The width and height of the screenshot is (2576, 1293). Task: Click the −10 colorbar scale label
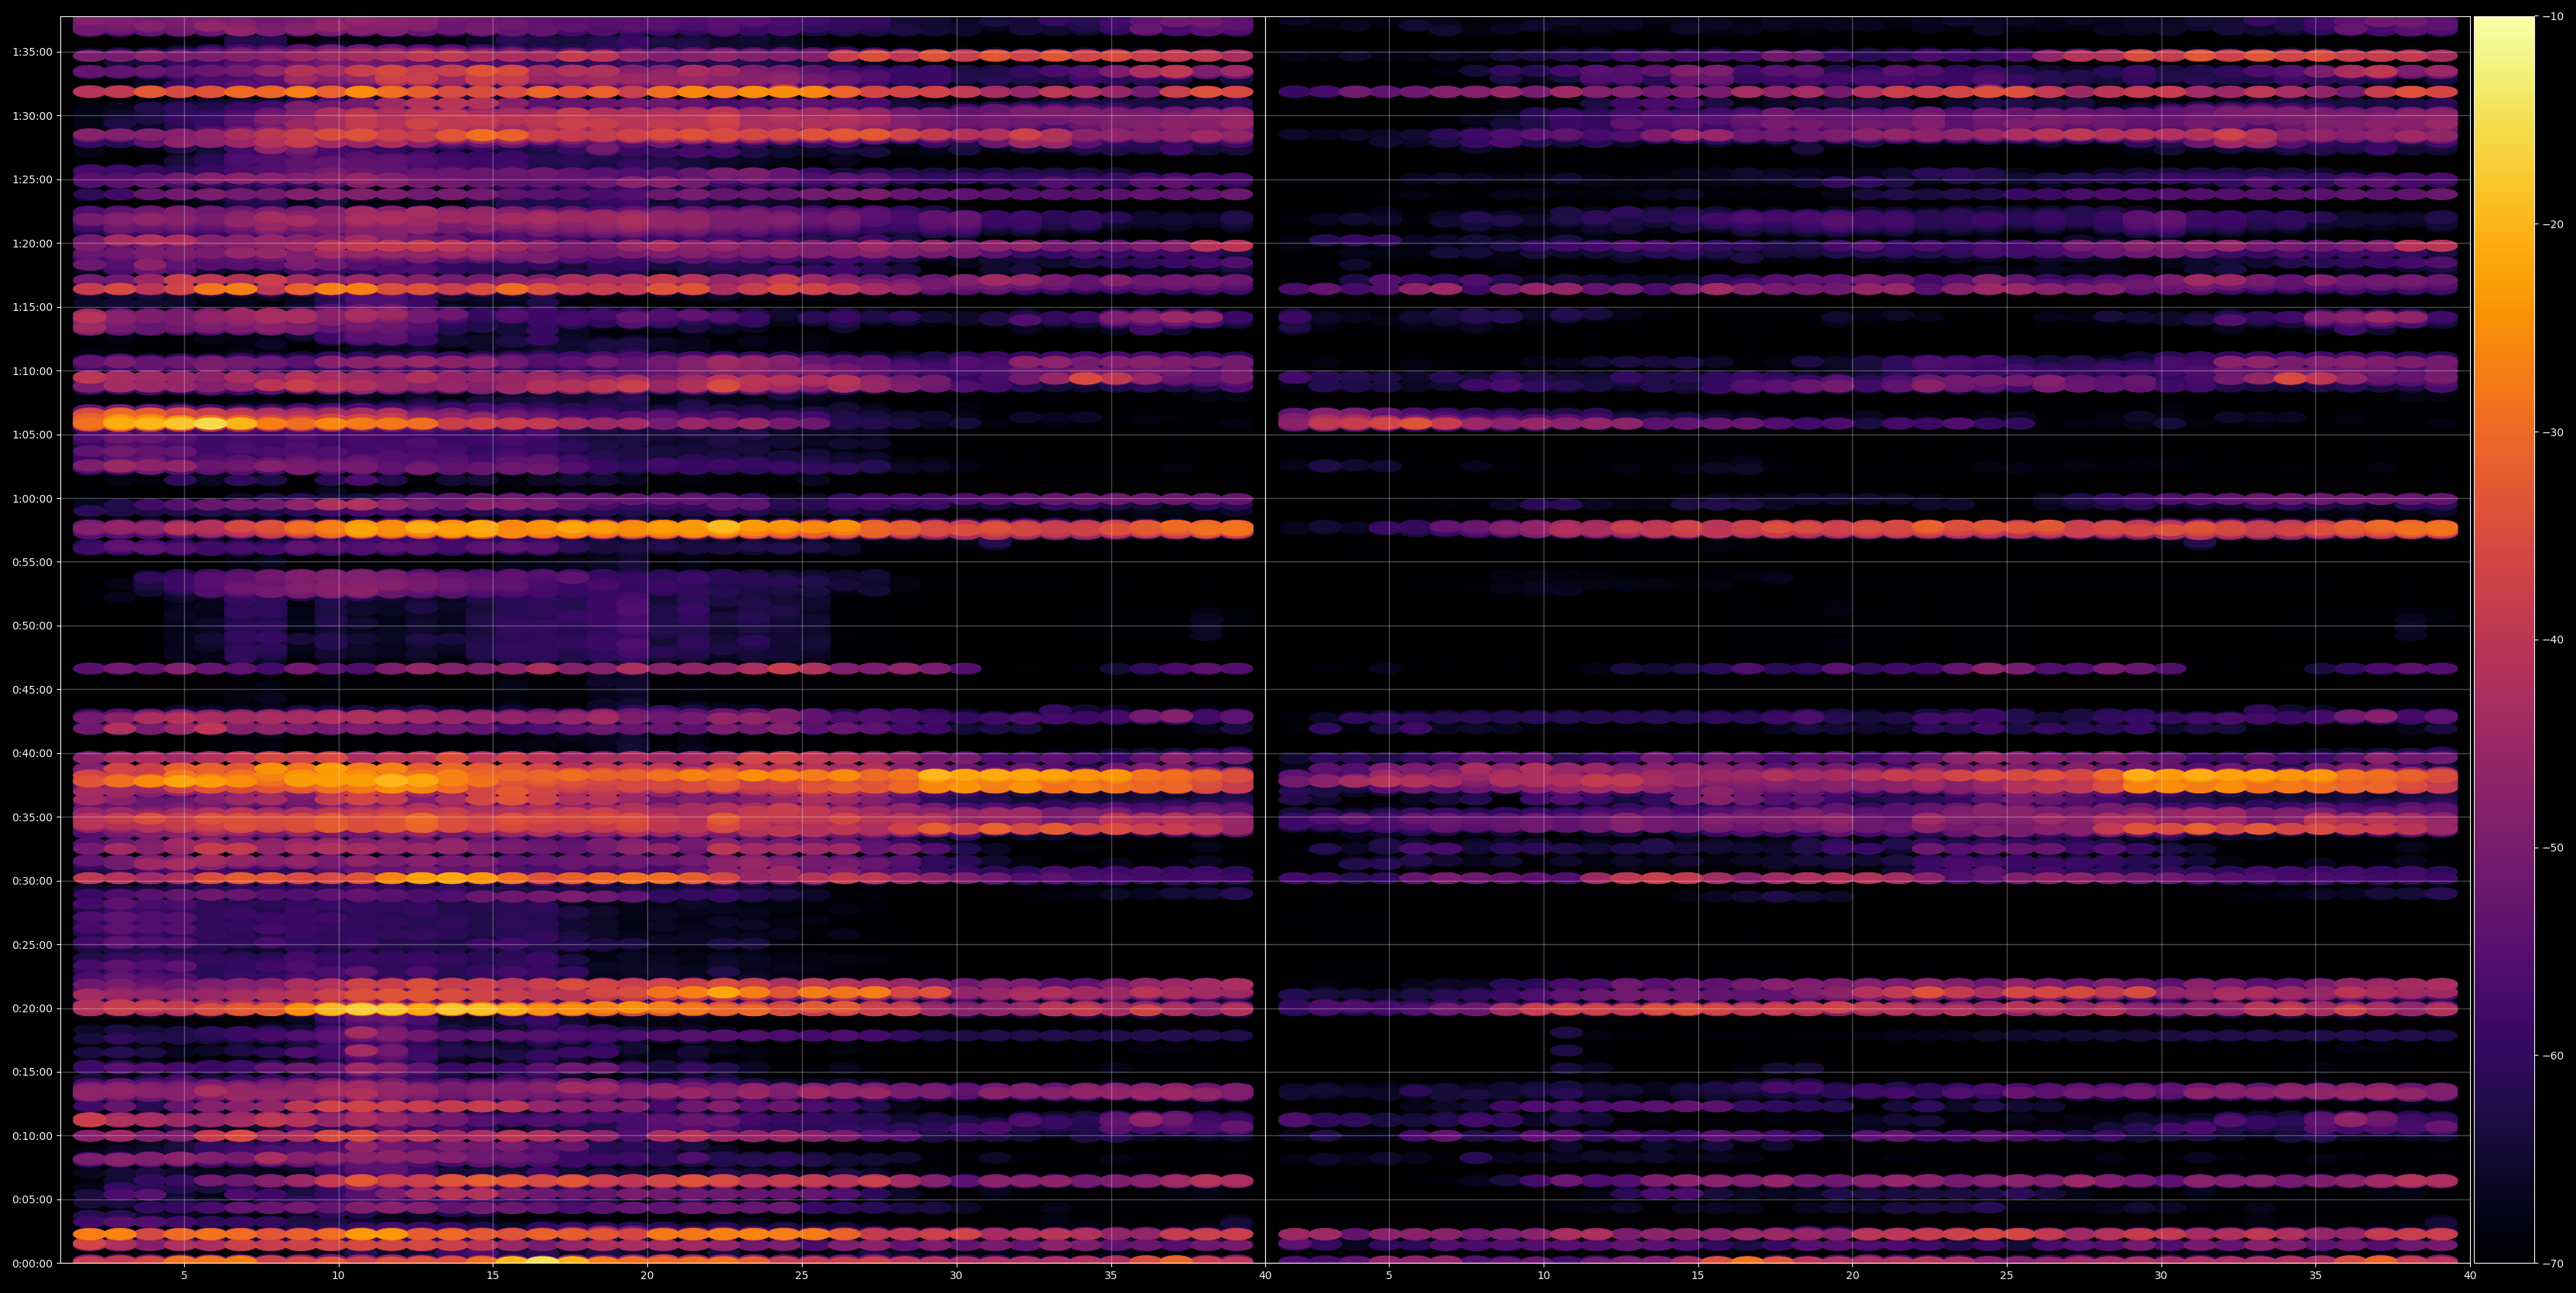pyautogui.click(x=2553, y=16)
